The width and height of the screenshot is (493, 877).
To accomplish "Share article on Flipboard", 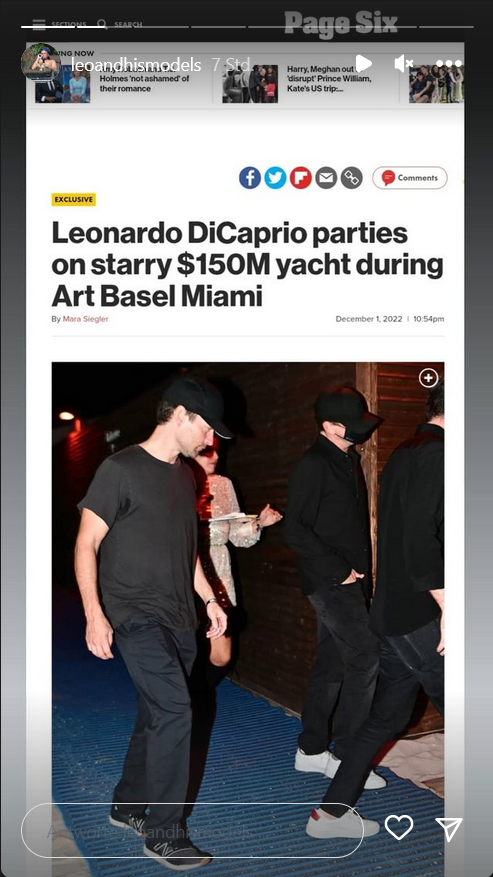I will coord(301,178).
